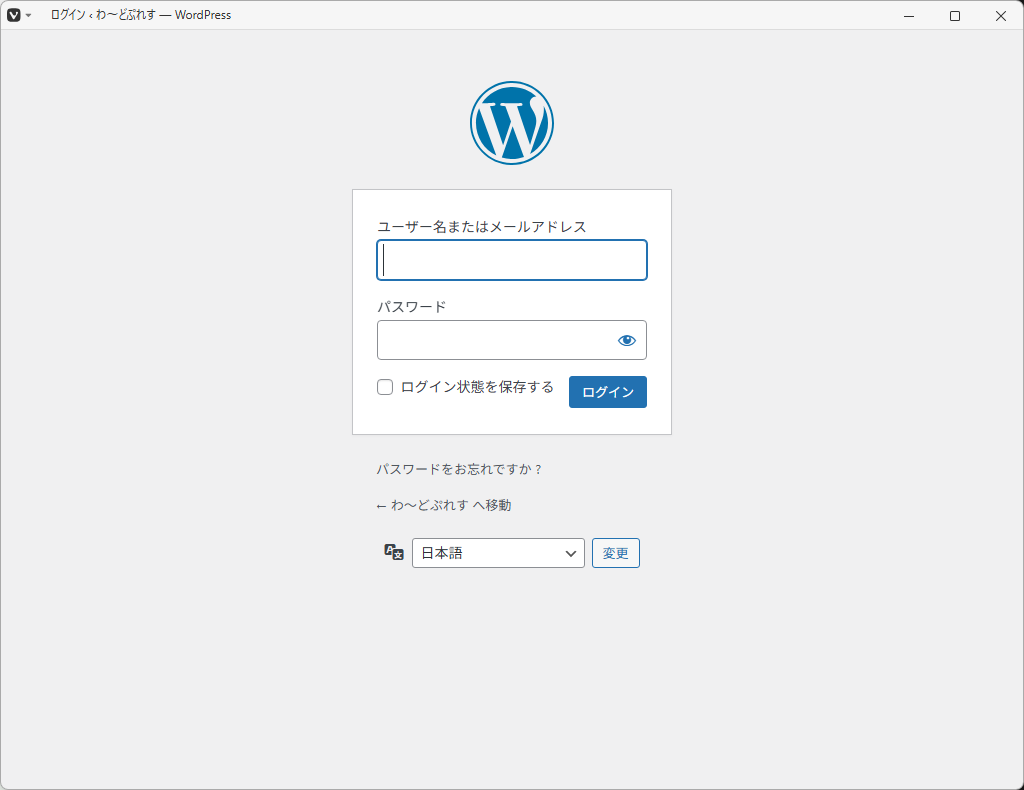
Task: Focus the パスワード input field
Action: coord(511,340)
